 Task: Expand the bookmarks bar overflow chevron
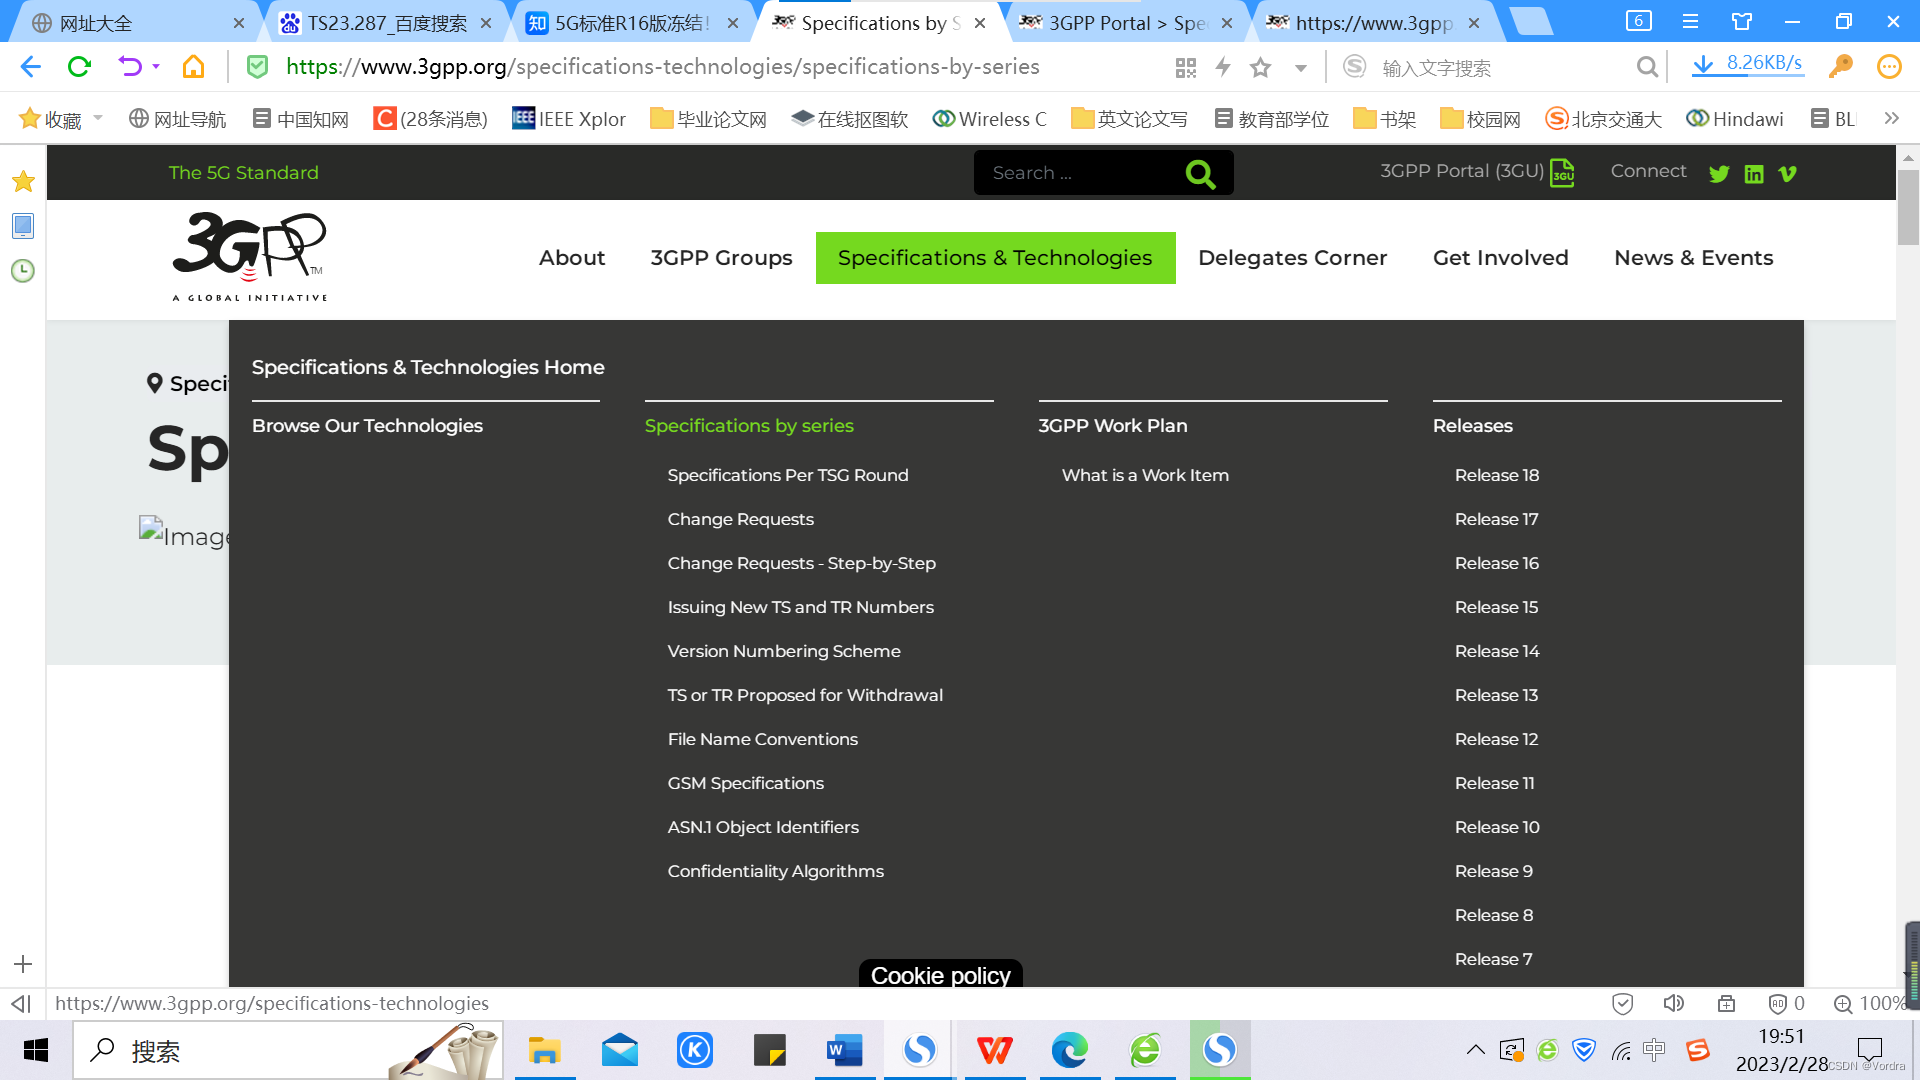tap(1891, 118)
